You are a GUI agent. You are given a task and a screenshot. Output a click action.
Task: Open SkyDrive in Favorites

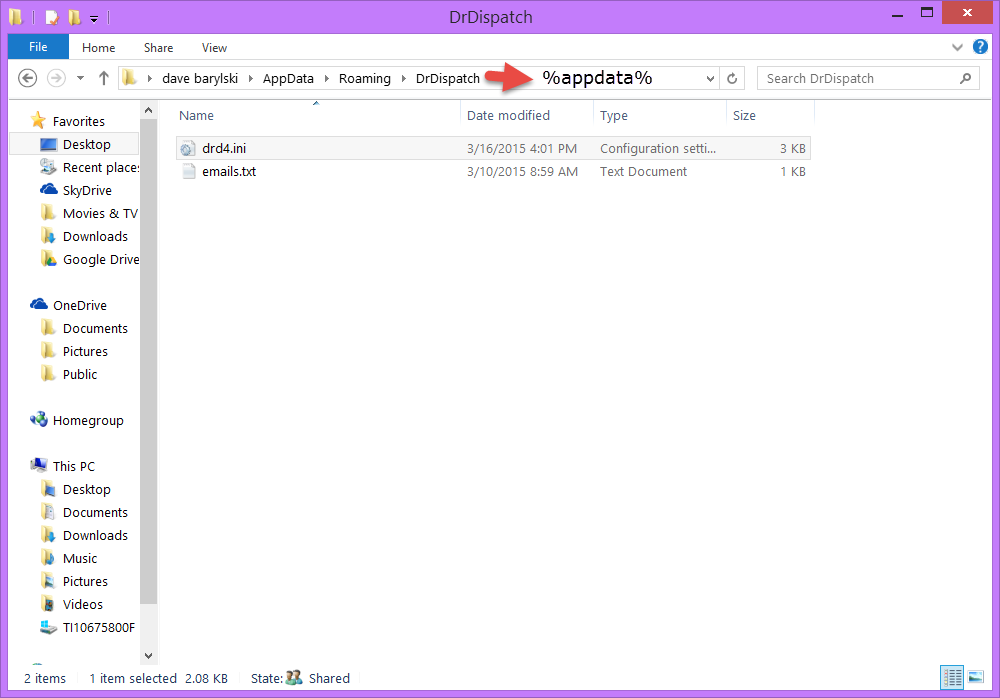(87, 190)
